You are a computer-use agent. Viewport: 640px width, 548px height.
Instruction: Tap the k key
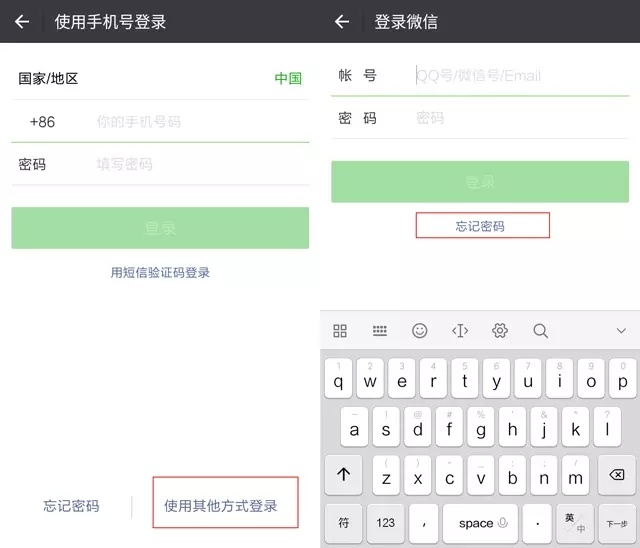(x=576, y=426)
